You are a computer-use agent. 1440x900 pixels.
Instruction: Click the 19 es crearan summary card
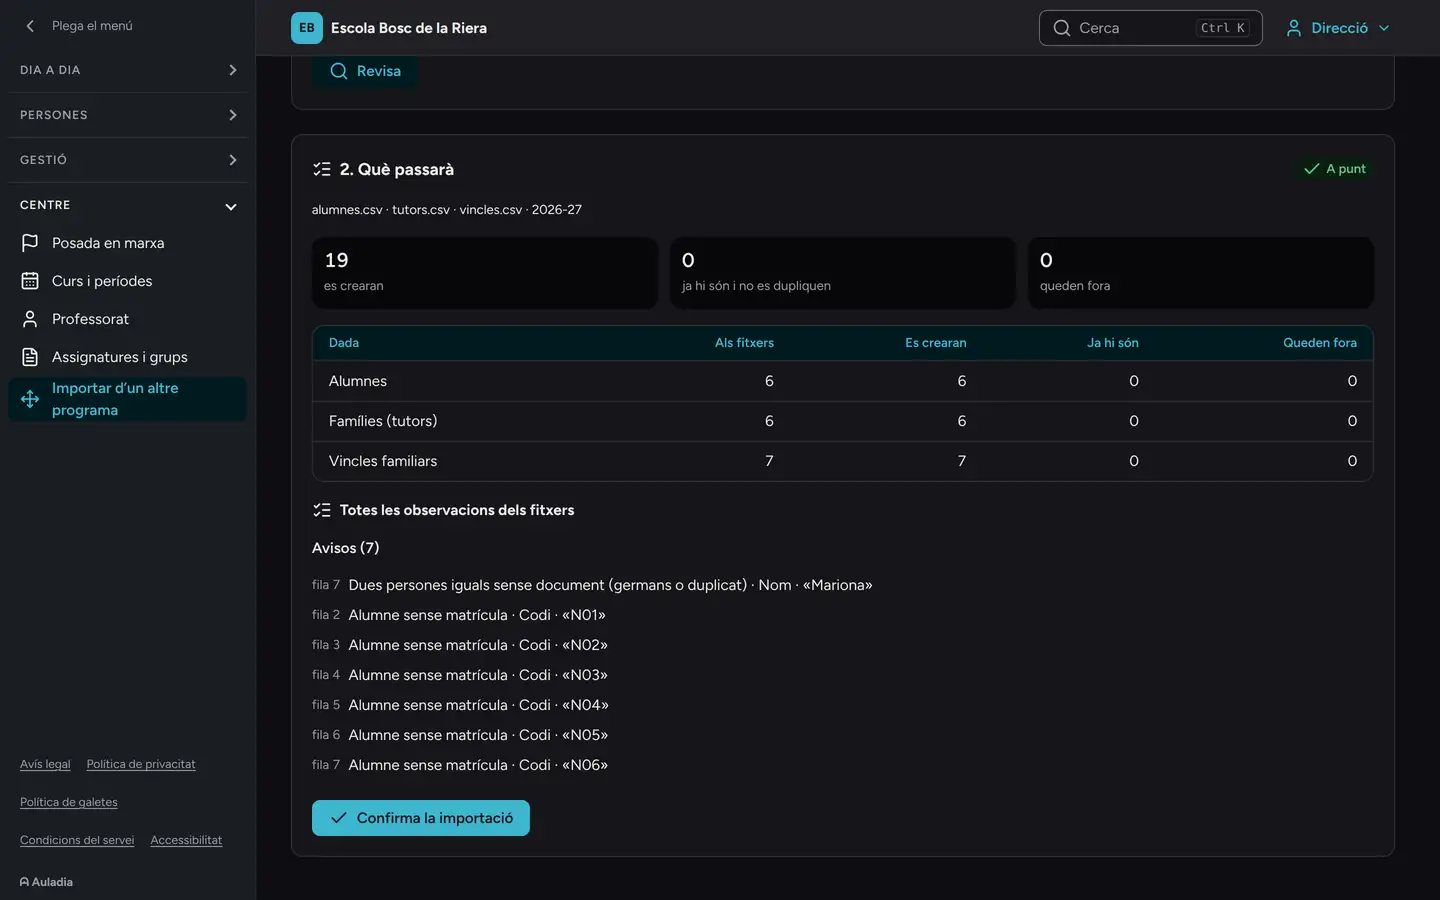[x=485, y=272]
